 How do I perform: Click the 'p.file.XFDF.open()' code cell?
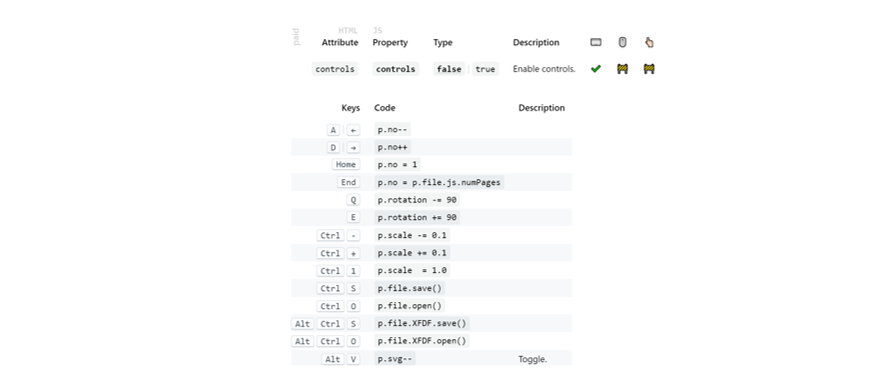point(422,341)
